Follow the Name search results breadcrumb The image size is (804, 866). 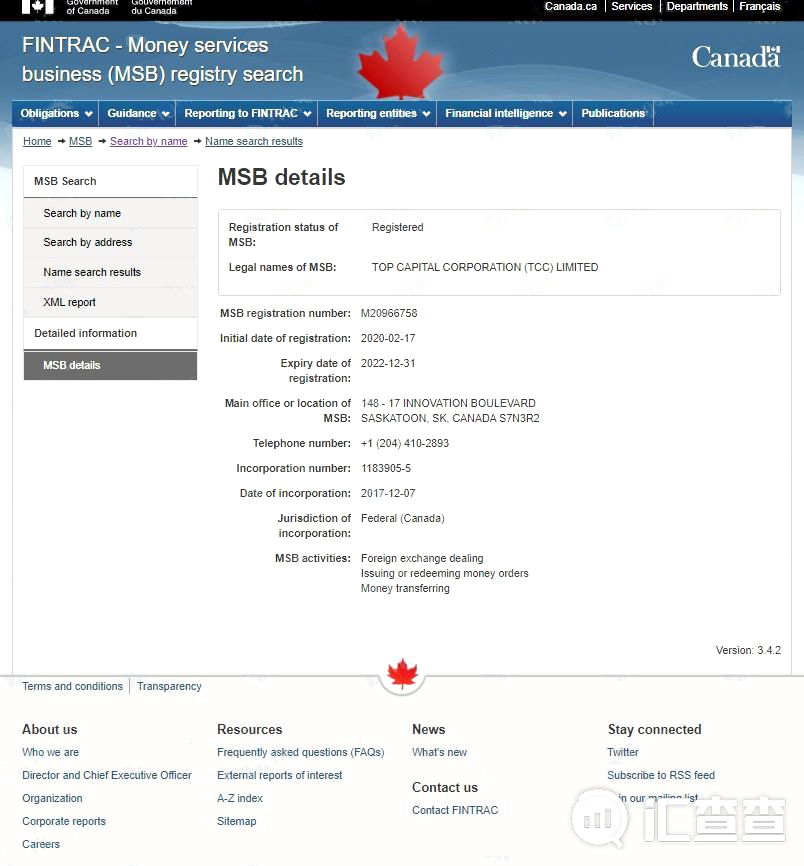pos(254,141)
